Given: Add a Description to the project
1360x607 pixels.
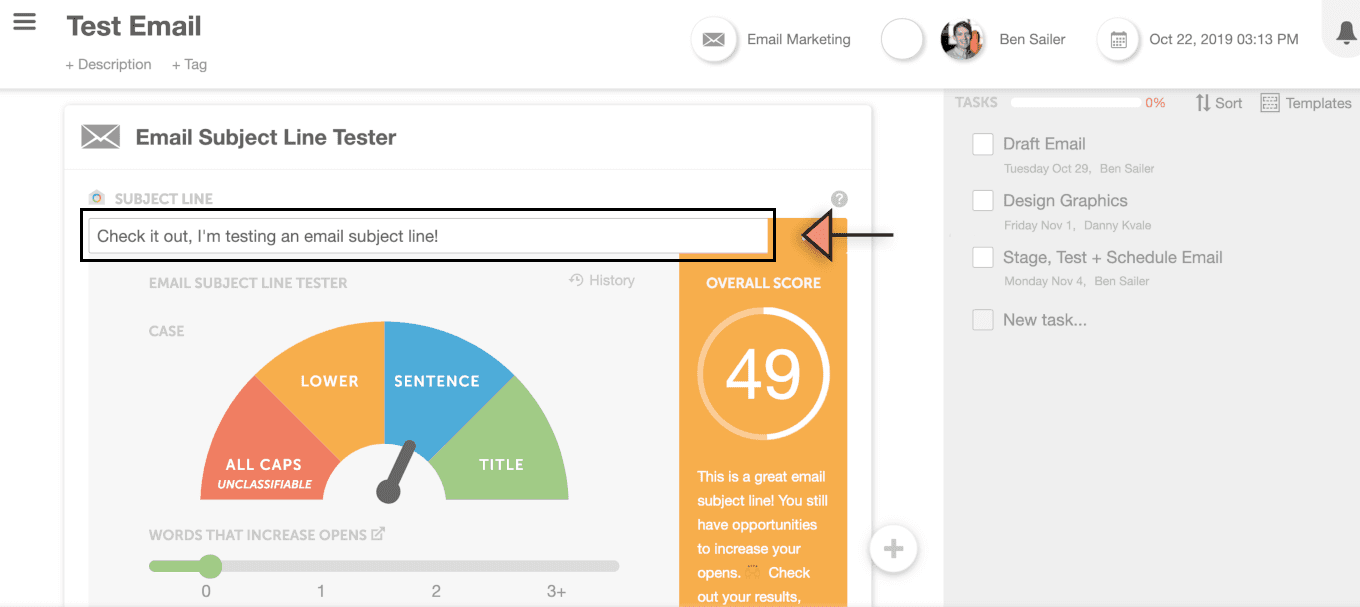Looking at the screenshot, I should pyautogui.click(x=109, y=64).
